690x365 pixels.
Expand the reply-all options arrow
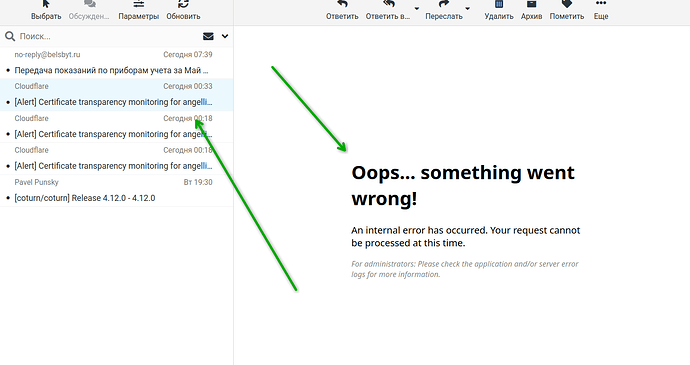point(417,9)
